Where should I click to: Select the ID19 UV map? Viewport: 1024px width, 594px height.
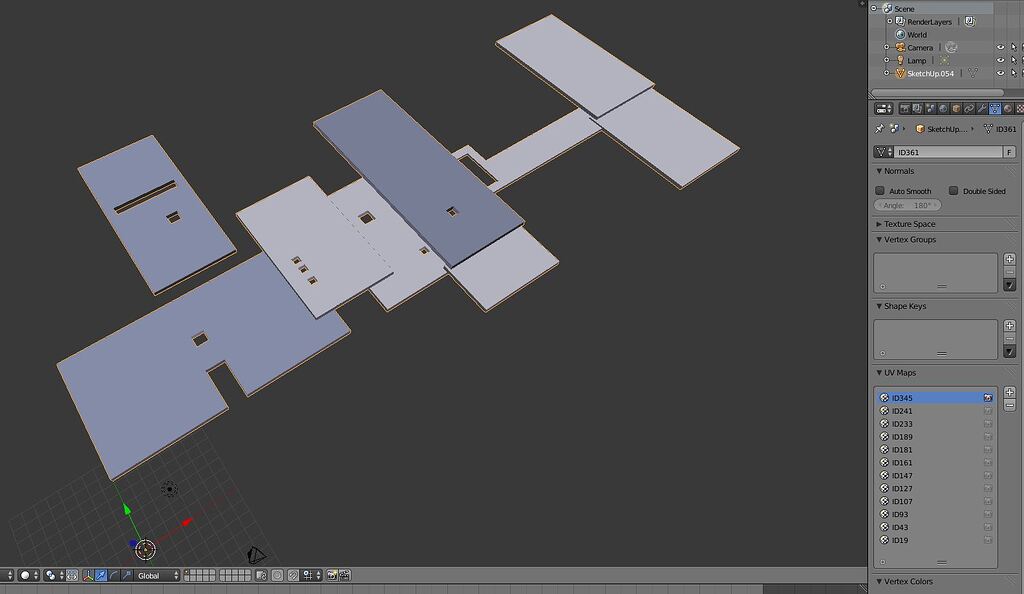tap(935, 540)
